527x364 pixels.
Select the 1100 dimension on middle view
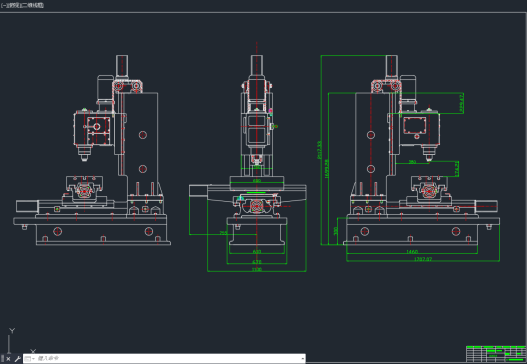(256, 269)
